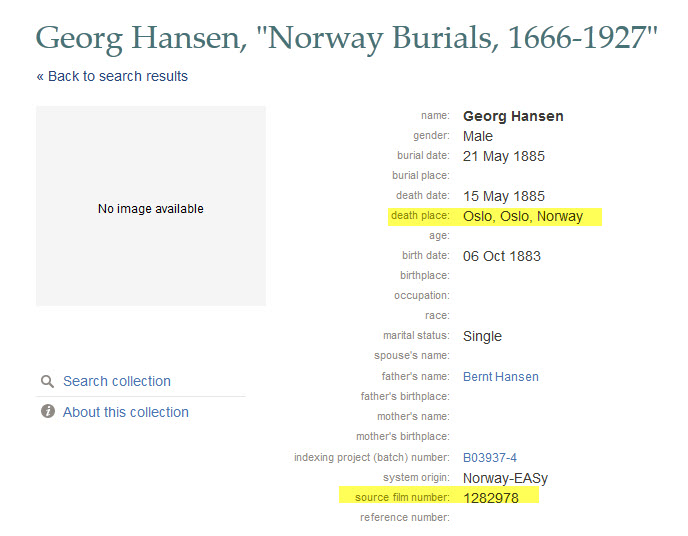Open the Search collection link
Image resolution: width=688 pixels, height=536 pixels.
point(117,381)
